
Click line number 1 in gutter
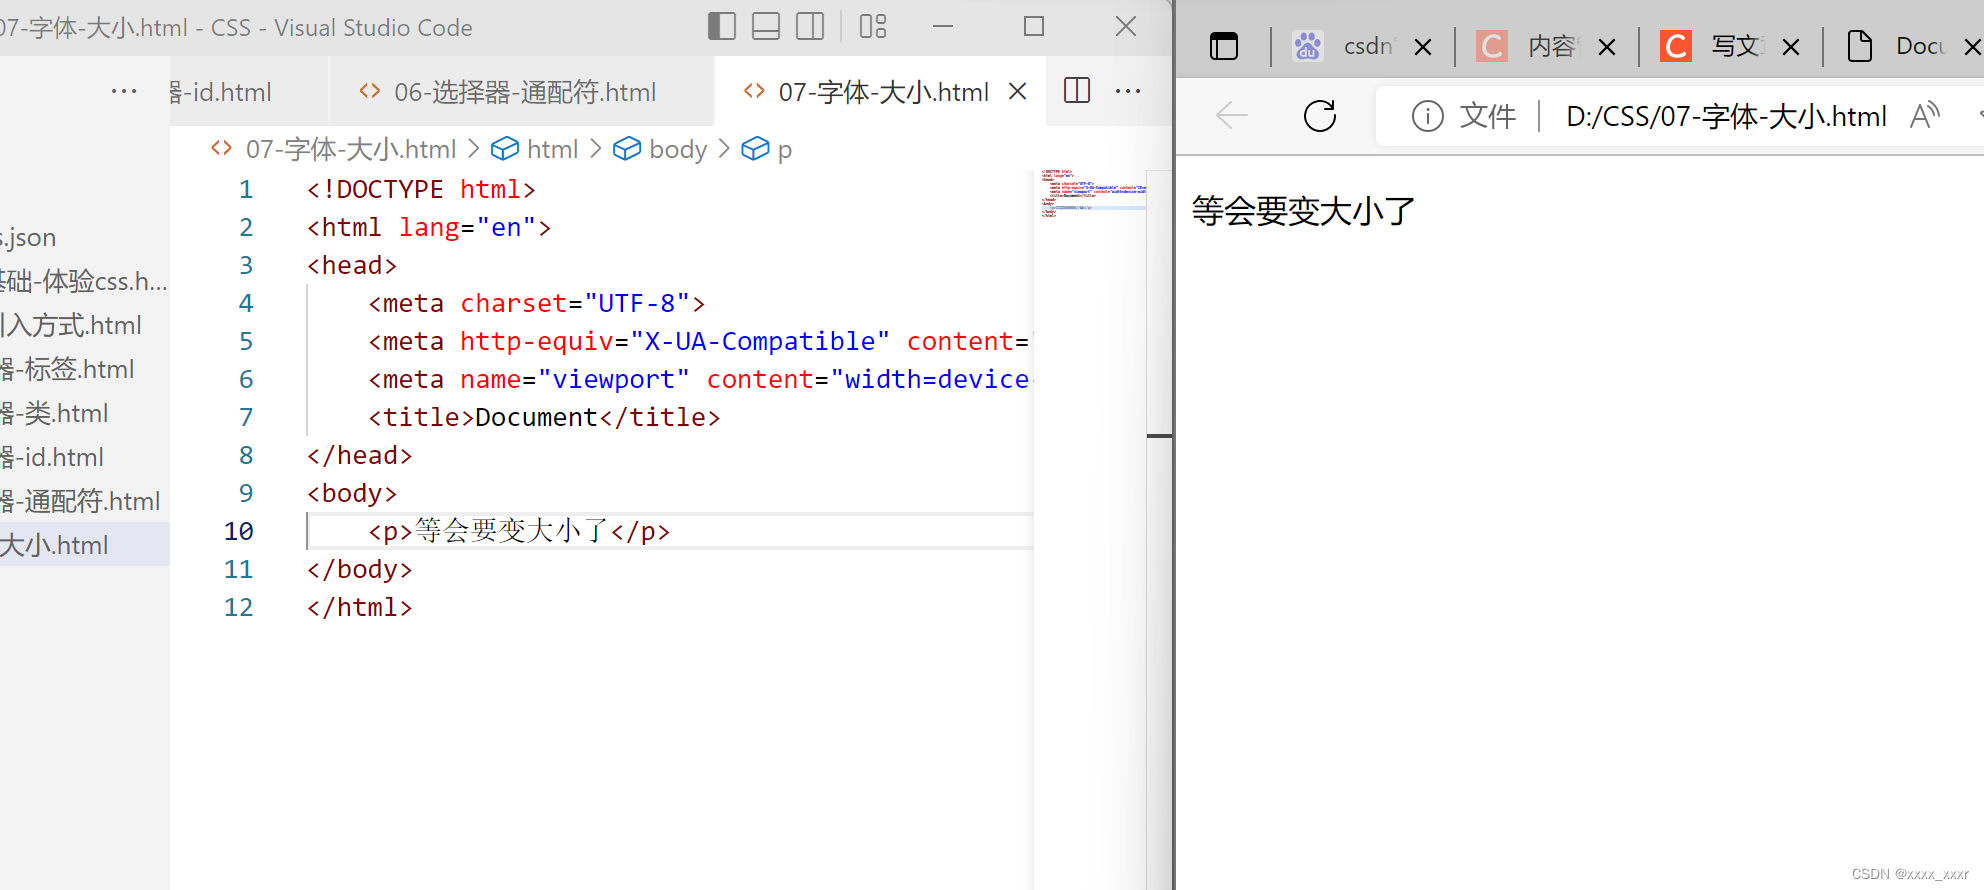[246, 189]
